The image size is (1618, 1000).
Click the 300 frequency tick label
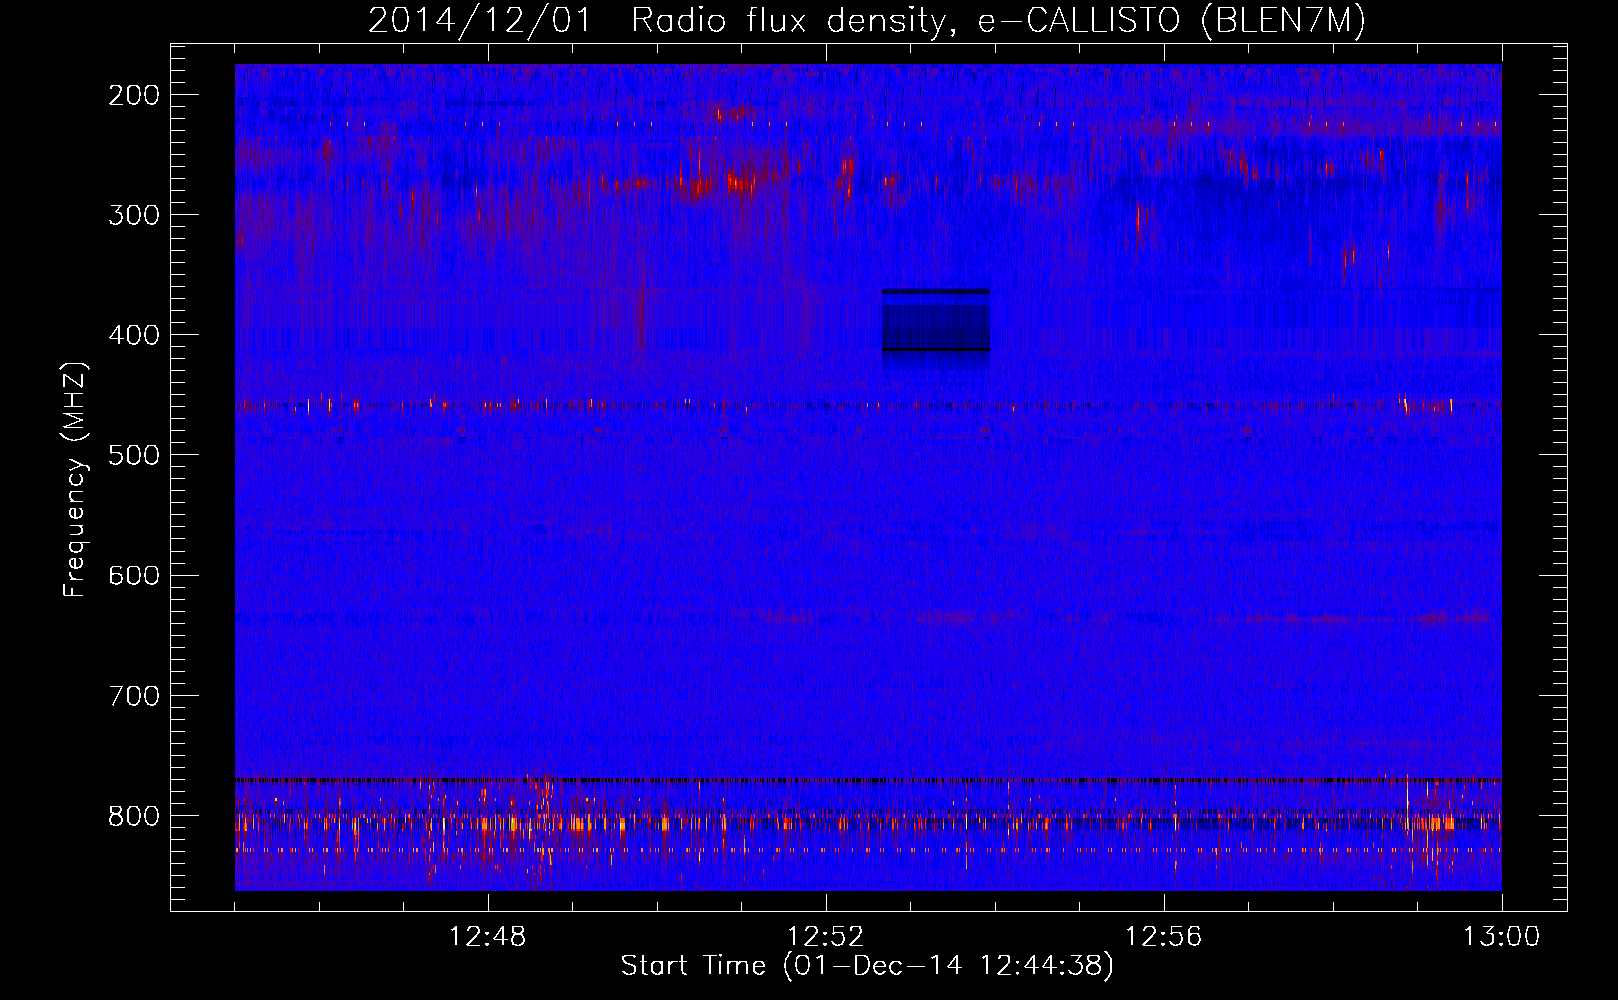click(x=133, y=215)
